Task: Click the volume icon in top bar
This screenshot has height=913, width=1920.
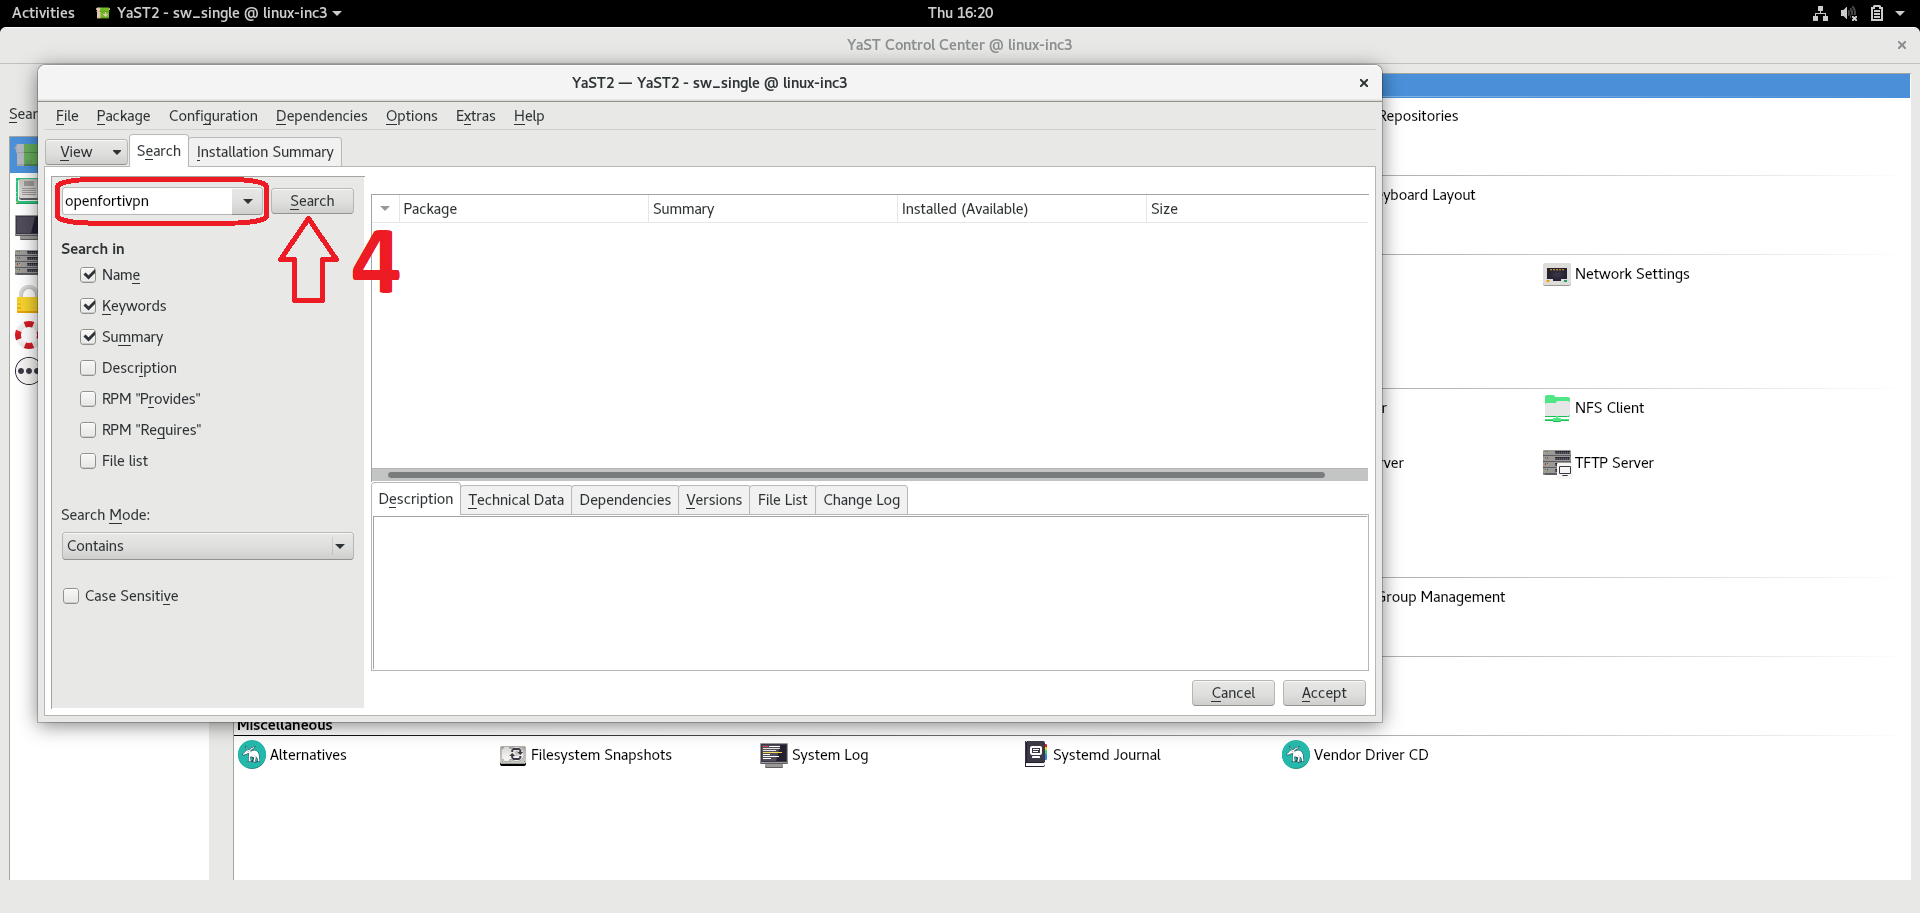Action: click(1848, 13)
